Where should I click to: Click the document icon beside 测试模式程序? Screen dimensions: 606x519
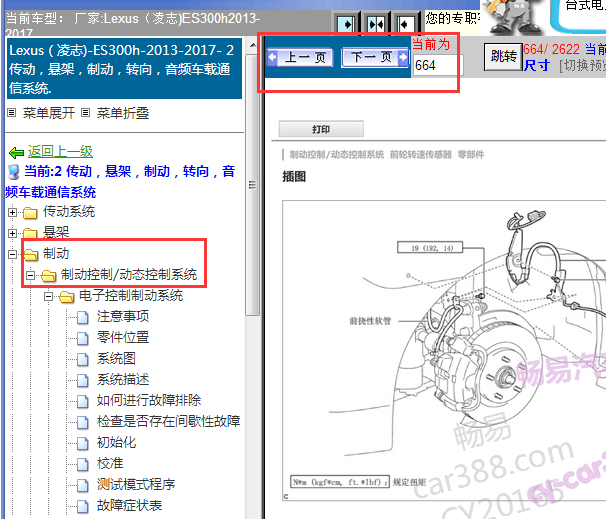pos(82,485)
